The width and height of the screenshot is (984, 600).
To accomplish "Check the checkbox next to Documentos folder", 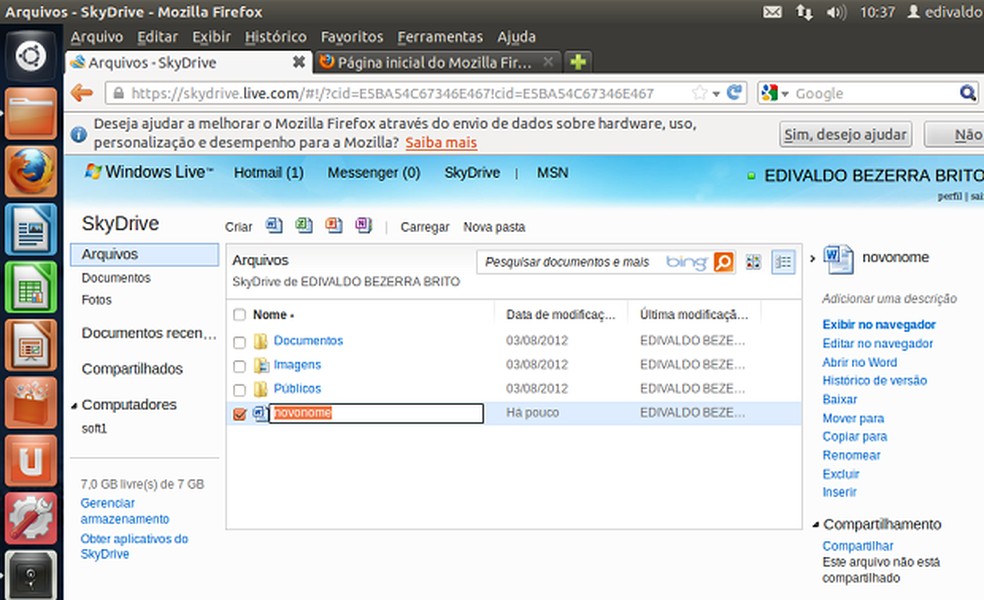I will click(x=238, y=341).
